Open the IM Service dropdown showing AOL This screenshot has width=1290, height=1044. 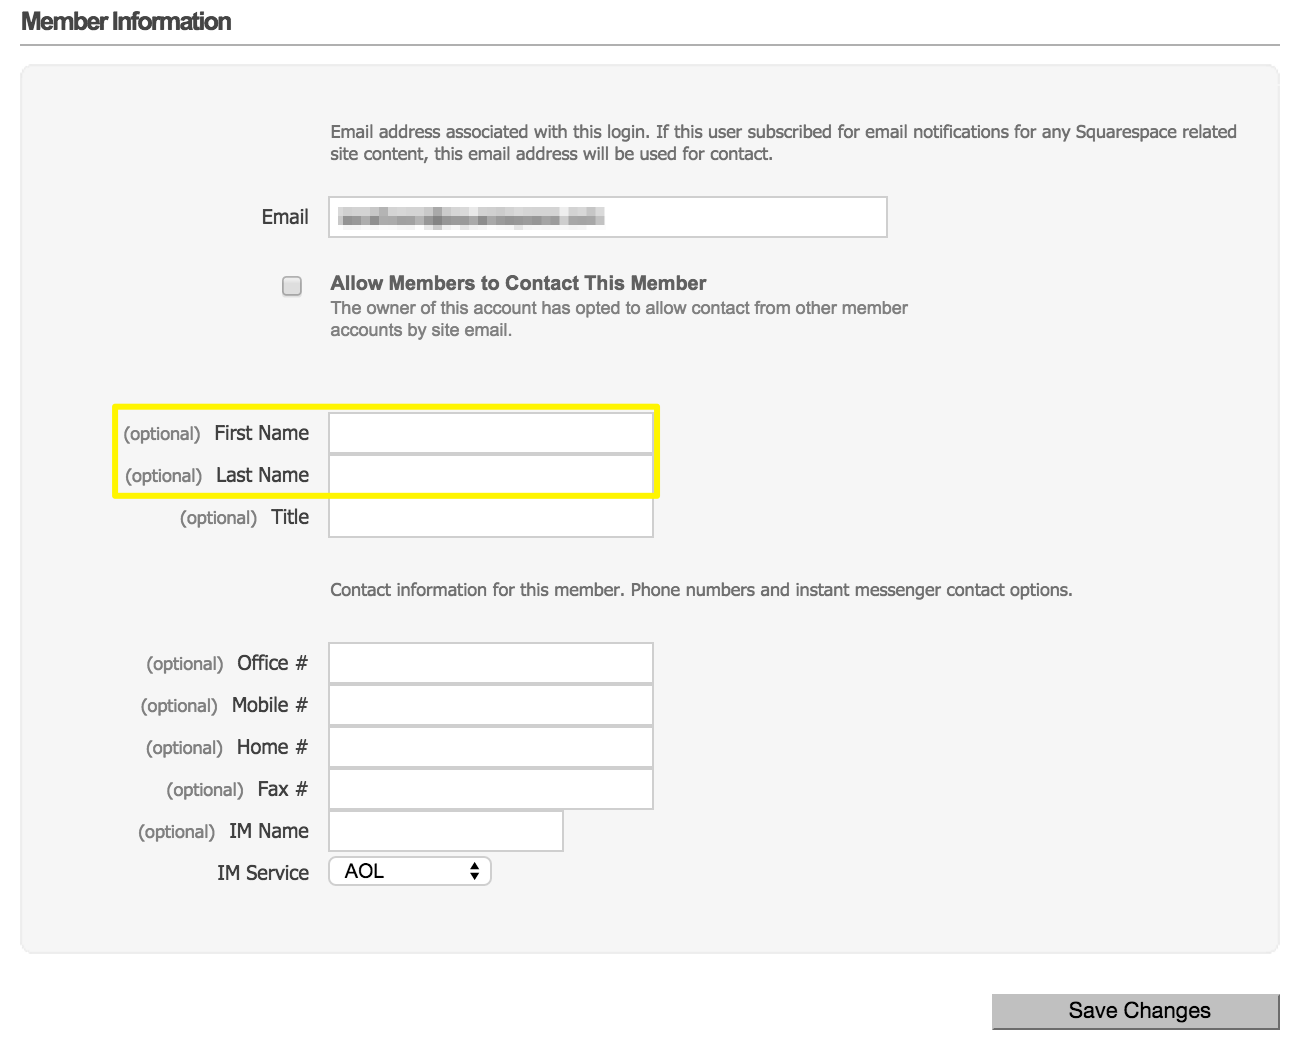(x=410, y=871)
